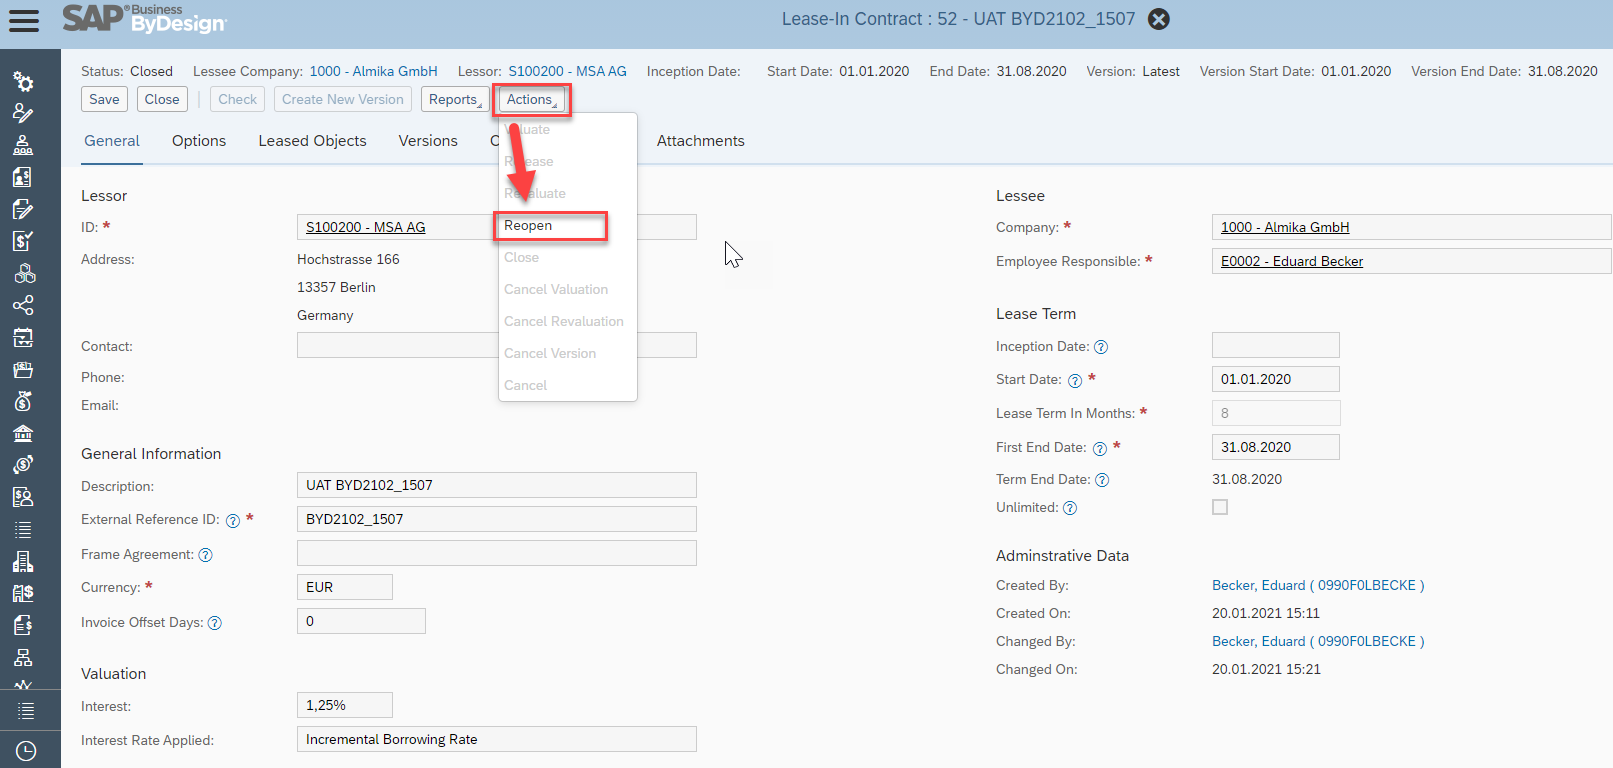Show help for Frame Agreement
This screenshot has height=768, width=1613.
point(205,555)
